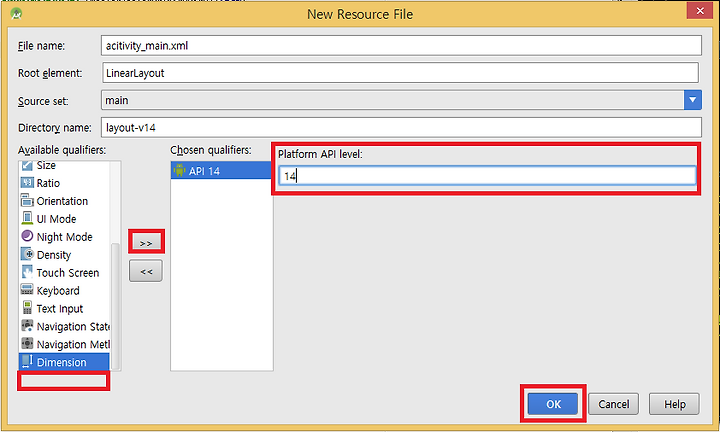Add qualifier with the >> button
The image size is (720, 432).
point(146,242)
